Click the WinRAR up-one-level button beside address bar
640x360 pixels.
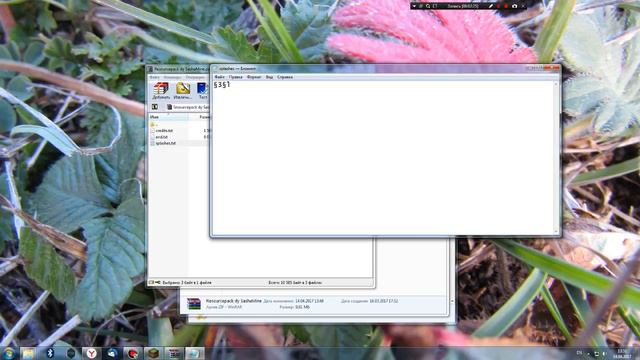click(155, 107)
